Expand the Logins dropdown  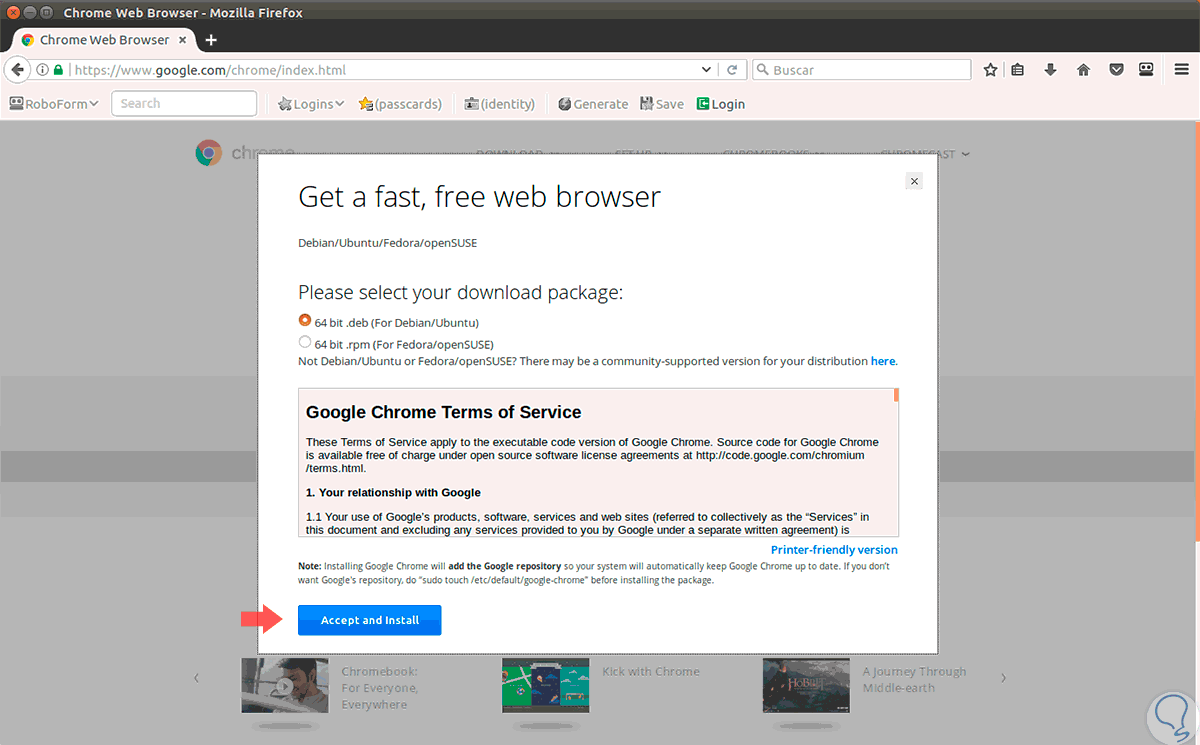click(311, 104)
